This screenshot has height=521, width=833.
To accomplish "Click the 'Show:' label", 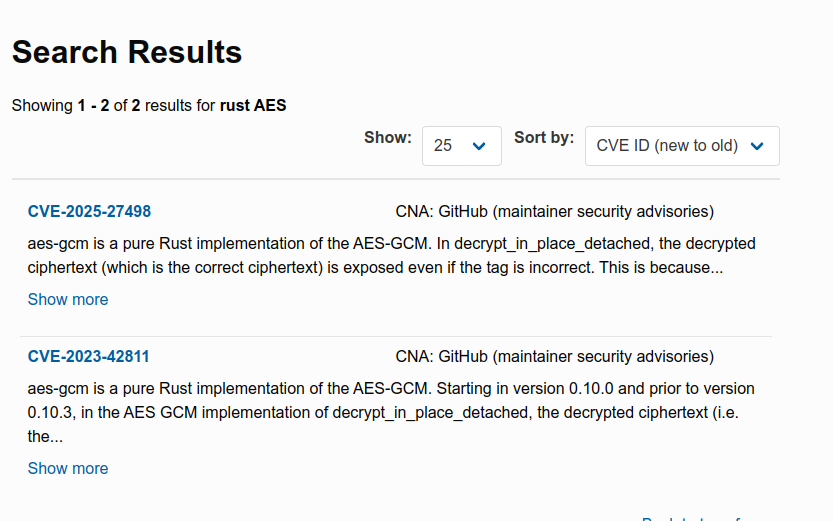I will (x=387, y=137).
